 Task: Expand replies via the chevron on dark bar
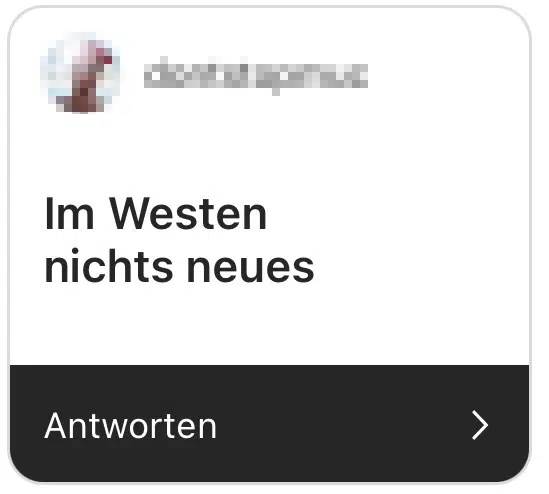tap(480, 425)
